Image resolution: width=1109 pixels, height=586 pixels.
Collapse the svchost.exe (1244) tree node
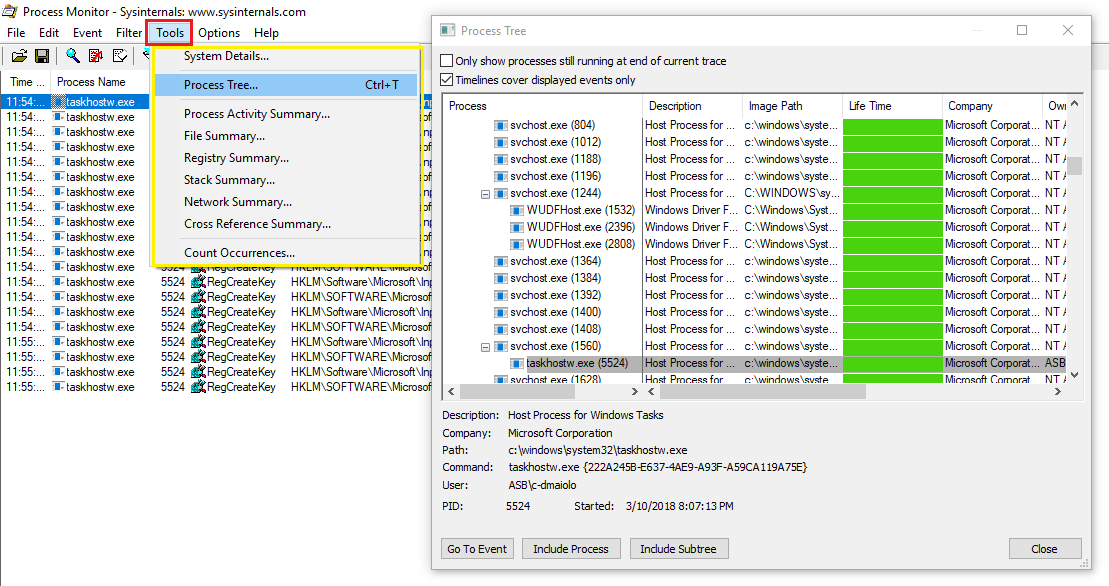[485, 194]
